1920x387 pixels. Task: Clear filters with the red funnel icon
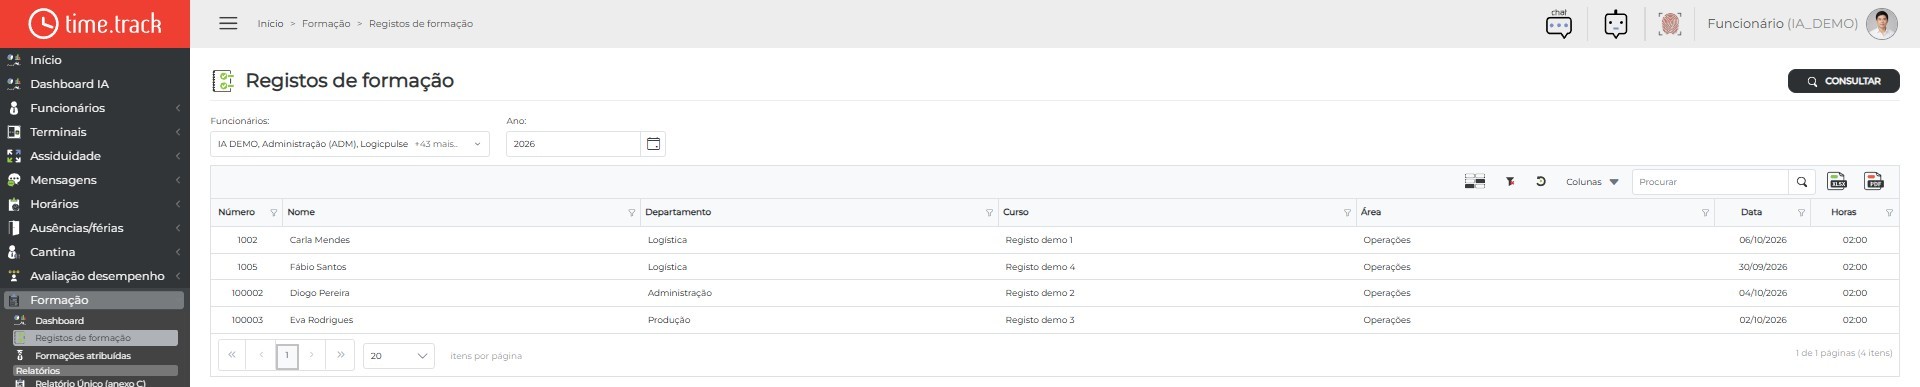click(1510, 181)
